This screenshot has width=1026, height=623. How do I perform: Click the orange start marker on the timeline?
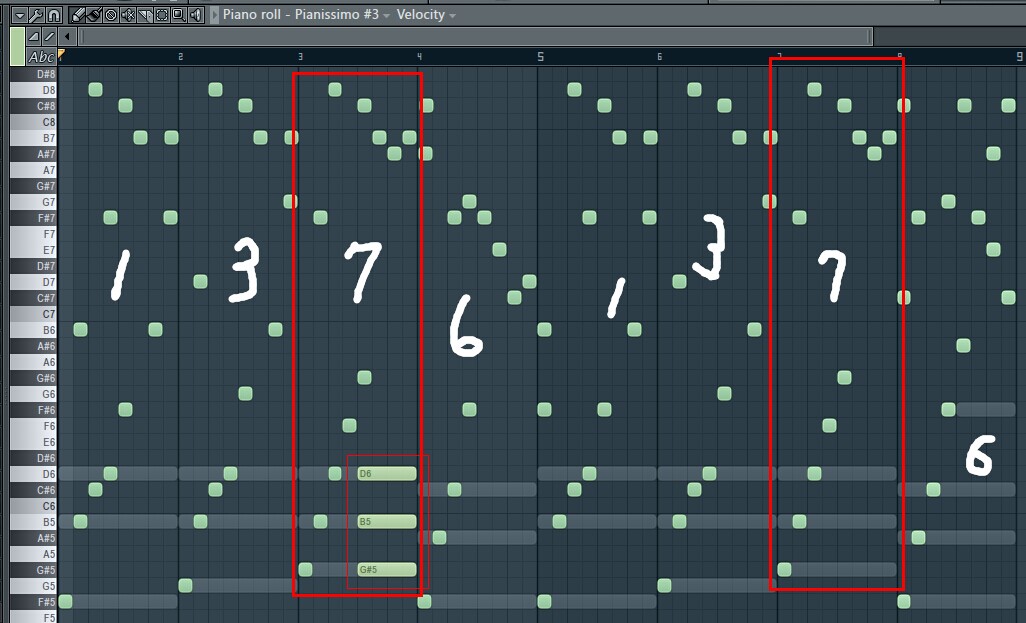(62, 53)
